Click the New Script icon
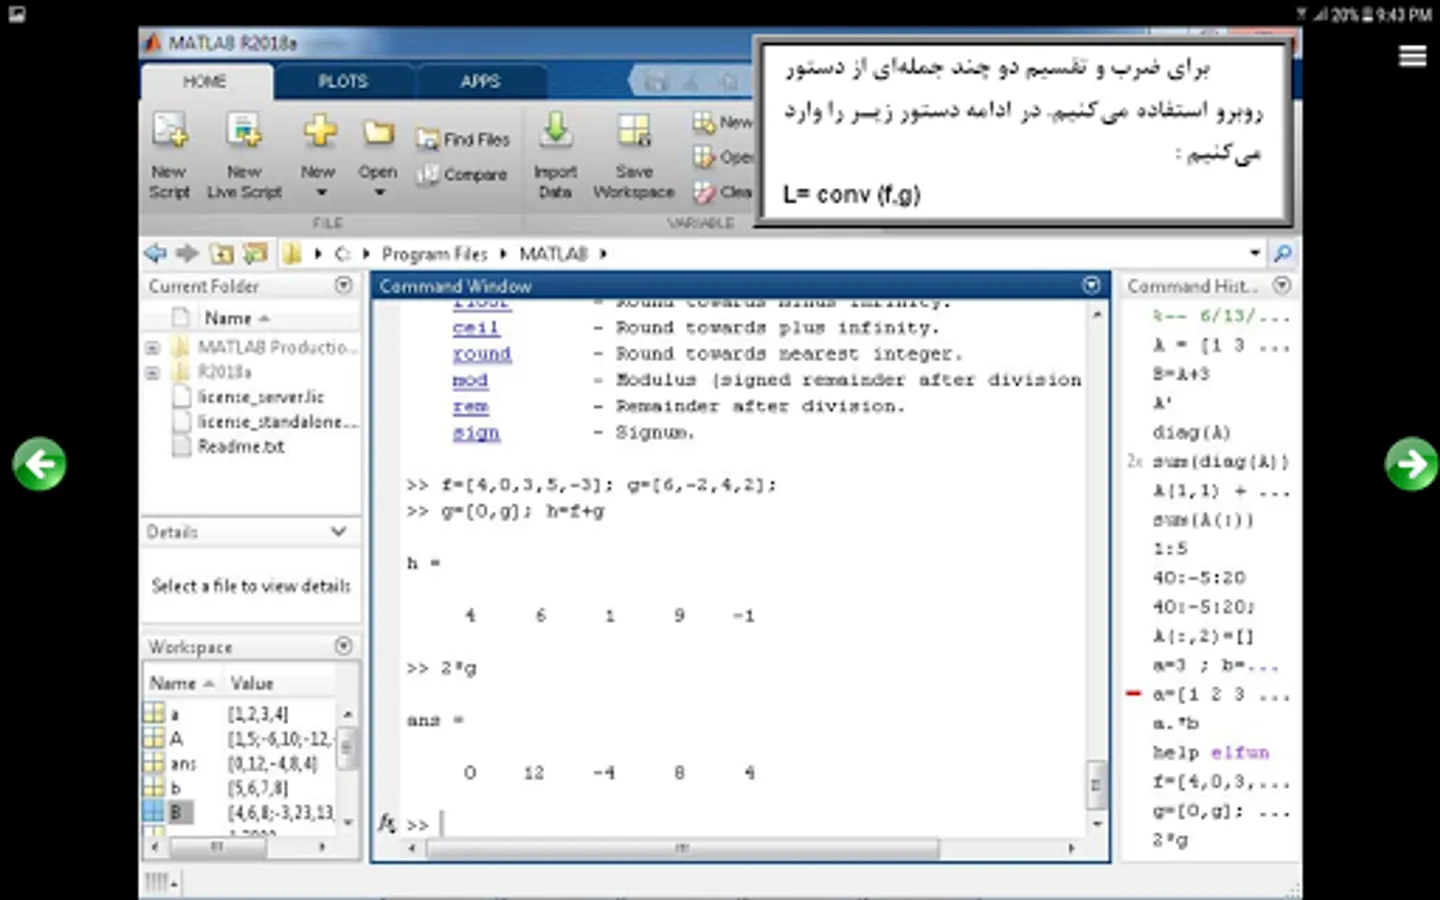 click(x=169, y=131)
